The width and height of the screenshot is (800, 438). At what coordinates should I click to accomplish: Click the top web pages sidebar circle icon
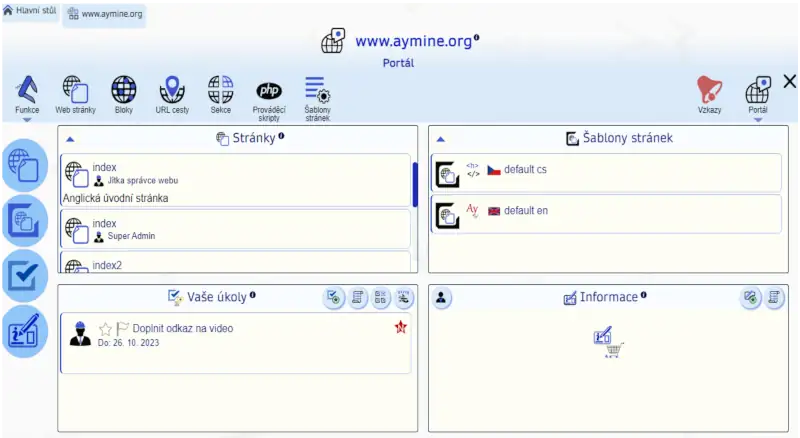pyautogui.click(x=23, y=164)
